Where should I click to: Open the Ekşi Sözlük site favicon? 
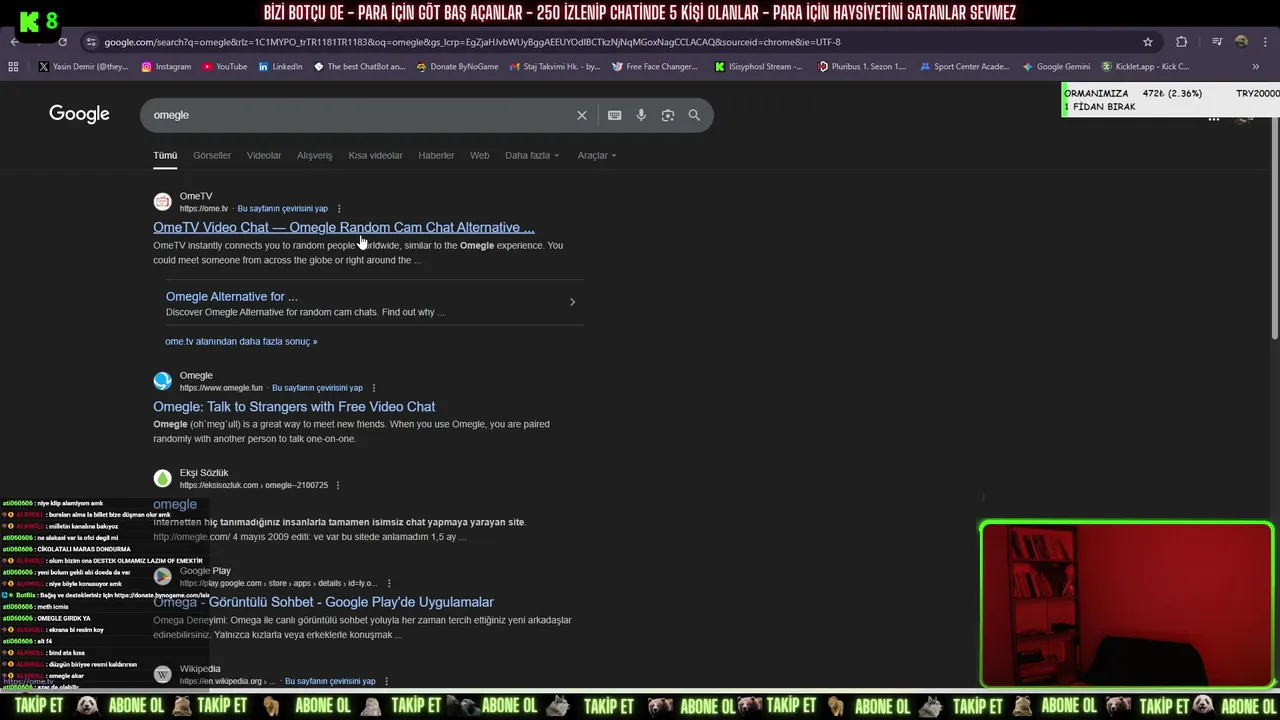click(162, 479)
